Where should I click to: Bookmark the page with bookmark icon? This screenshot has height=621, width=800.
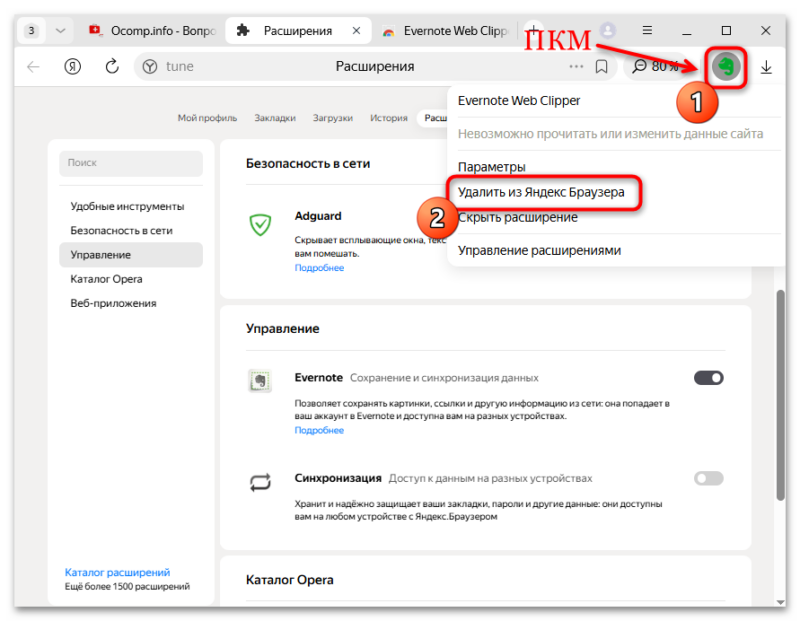[x=602, y=67]
